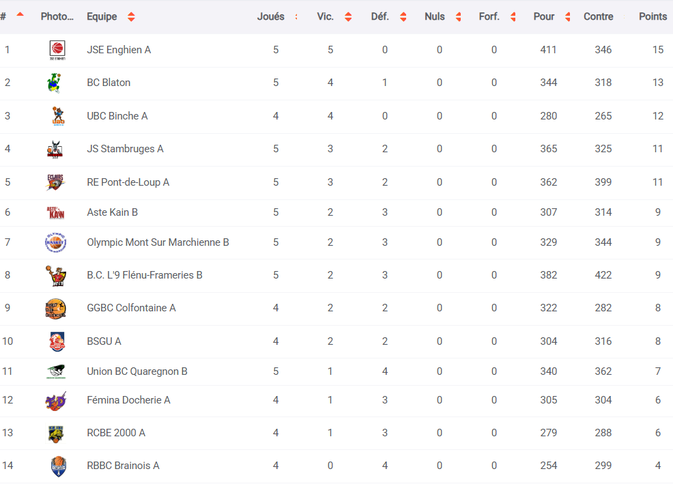
Task: Select team name GGBC Colfontaine A
Action: tap(131, 308)
